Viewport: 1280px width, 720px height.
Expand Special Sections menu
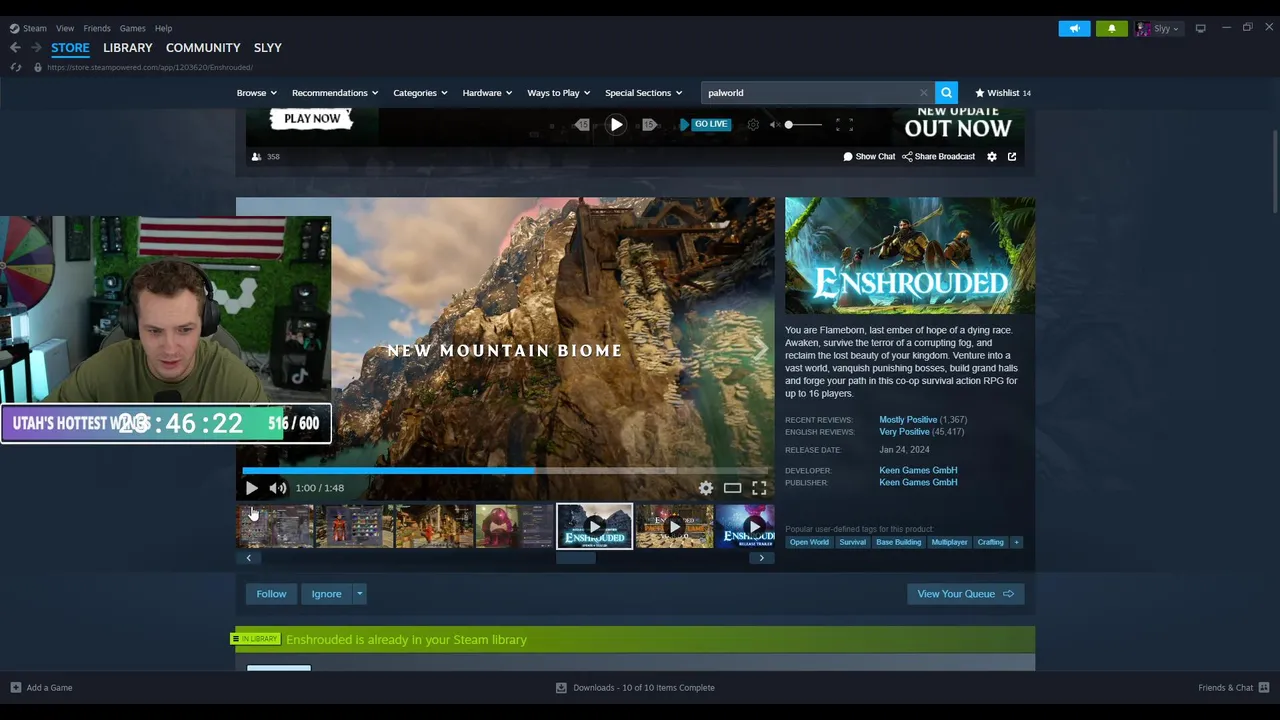pyautogui.click(x=643, y=93)
